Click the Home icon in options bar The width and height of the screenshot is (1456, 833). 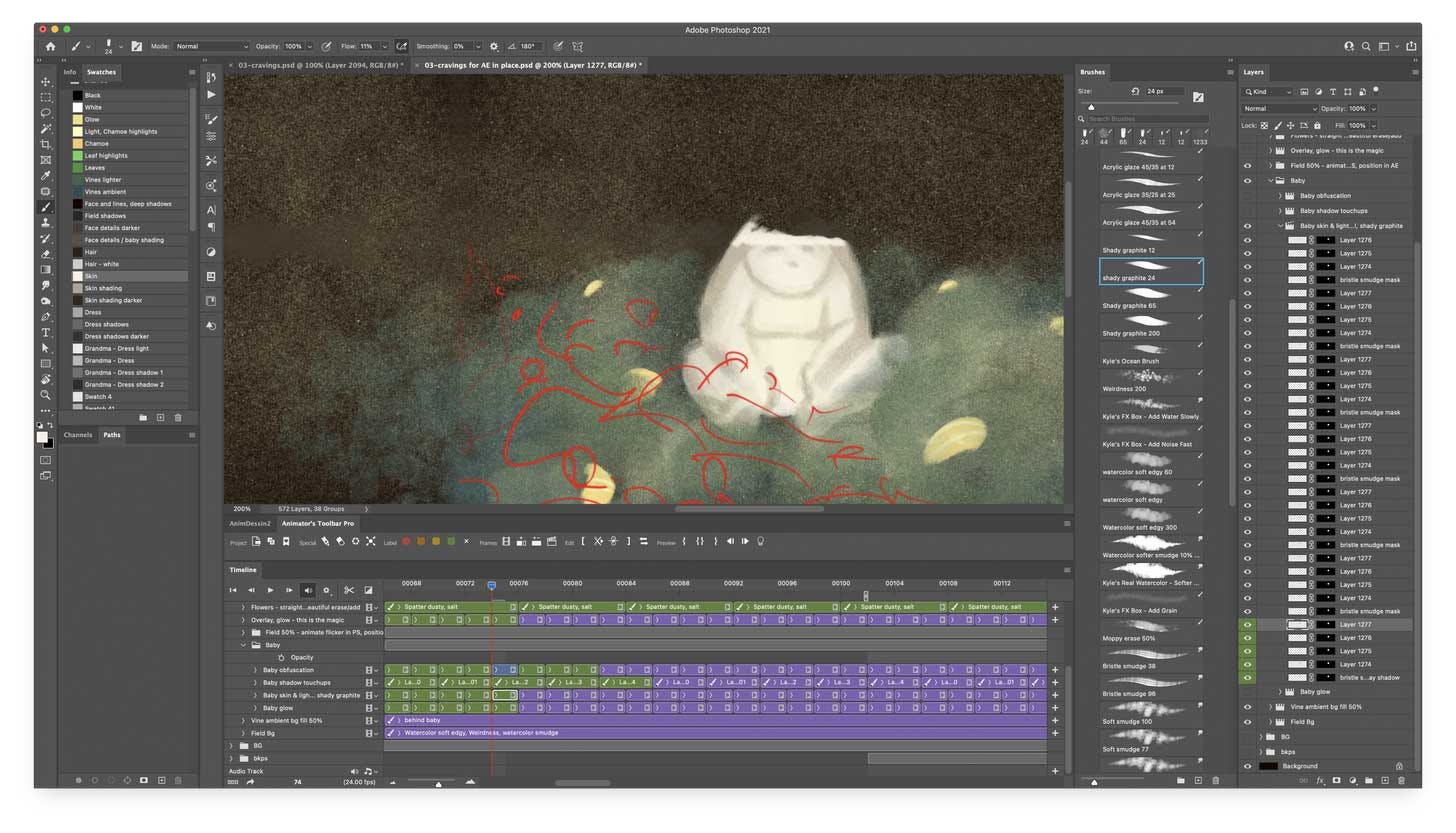tap(50, 46)
